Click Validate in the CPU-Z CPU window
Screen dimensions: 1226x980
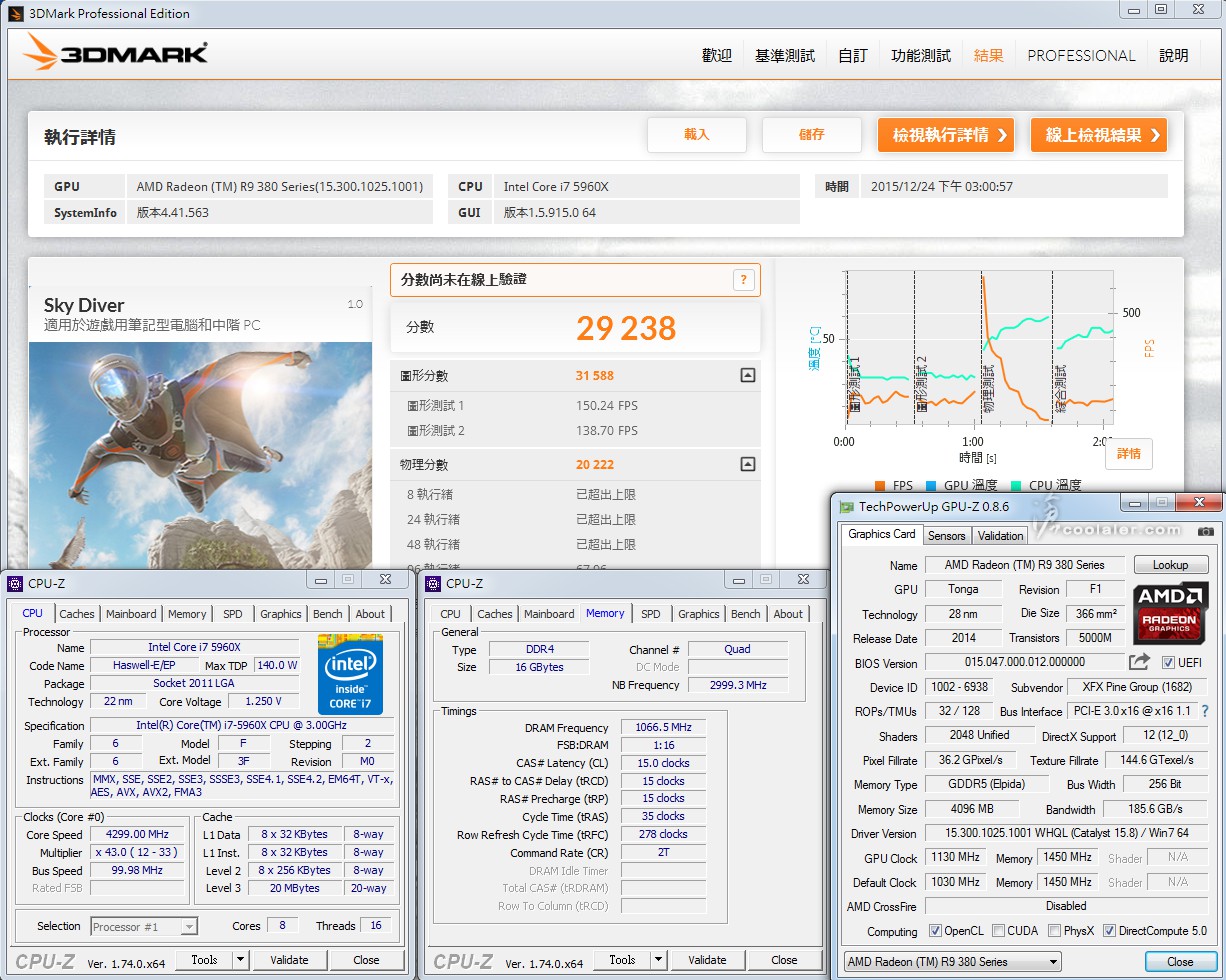(289, 960)
